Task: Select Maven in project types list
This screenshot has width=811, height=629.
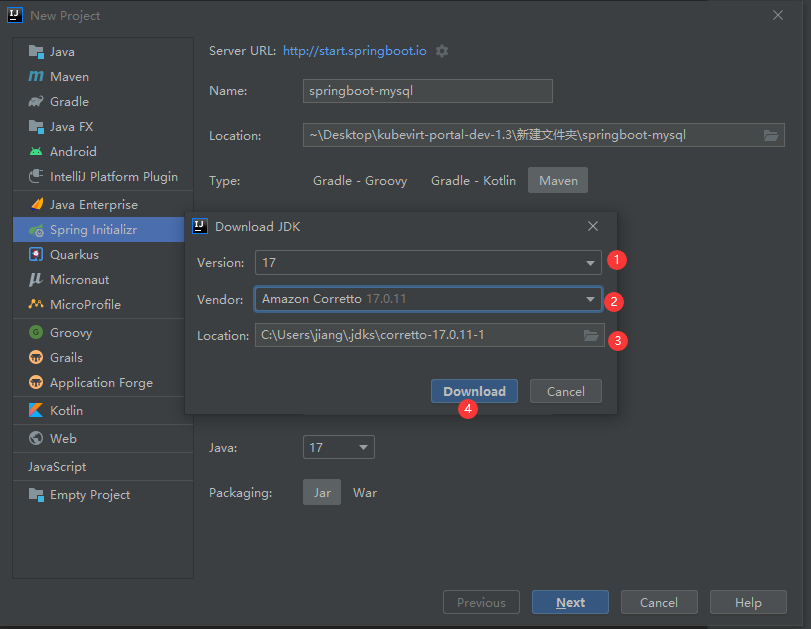Action: [103, 77]
